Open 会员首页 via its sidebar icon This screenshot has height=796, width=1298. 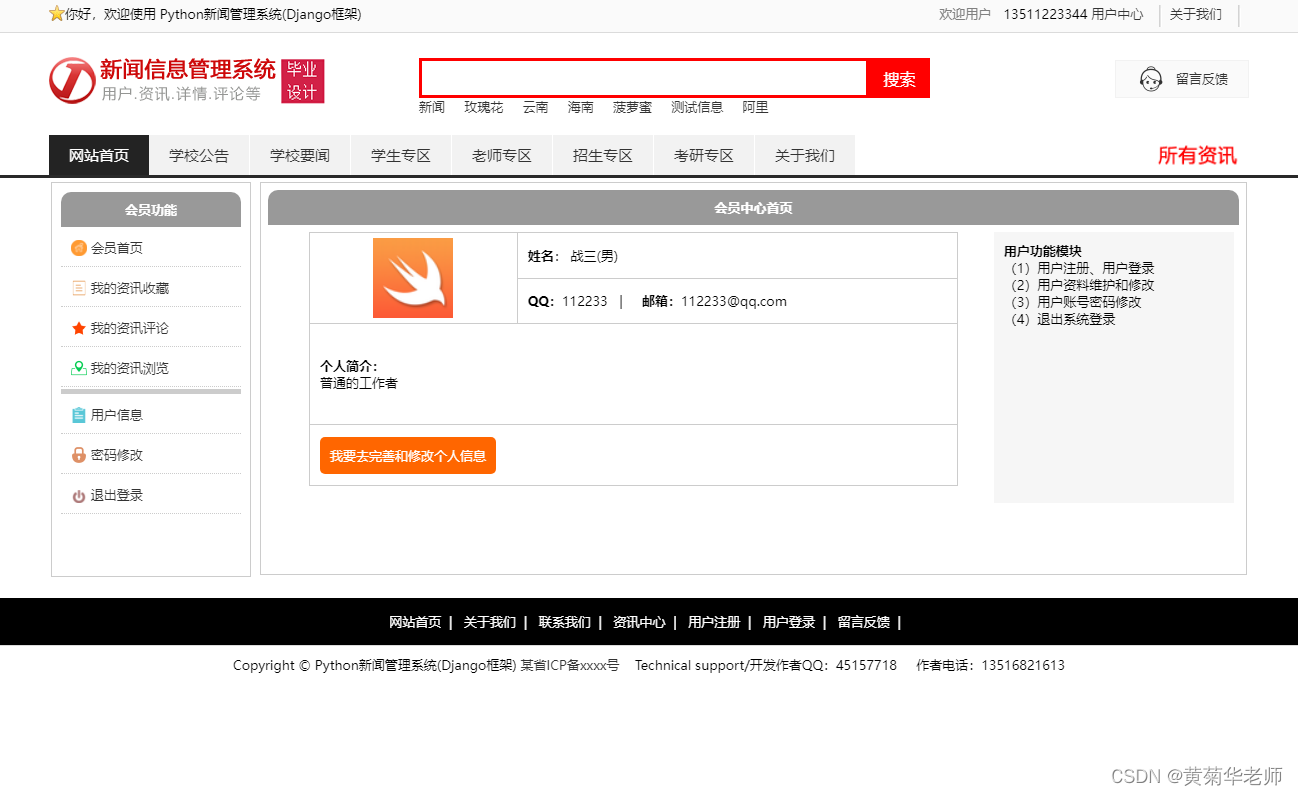(80, 247)
